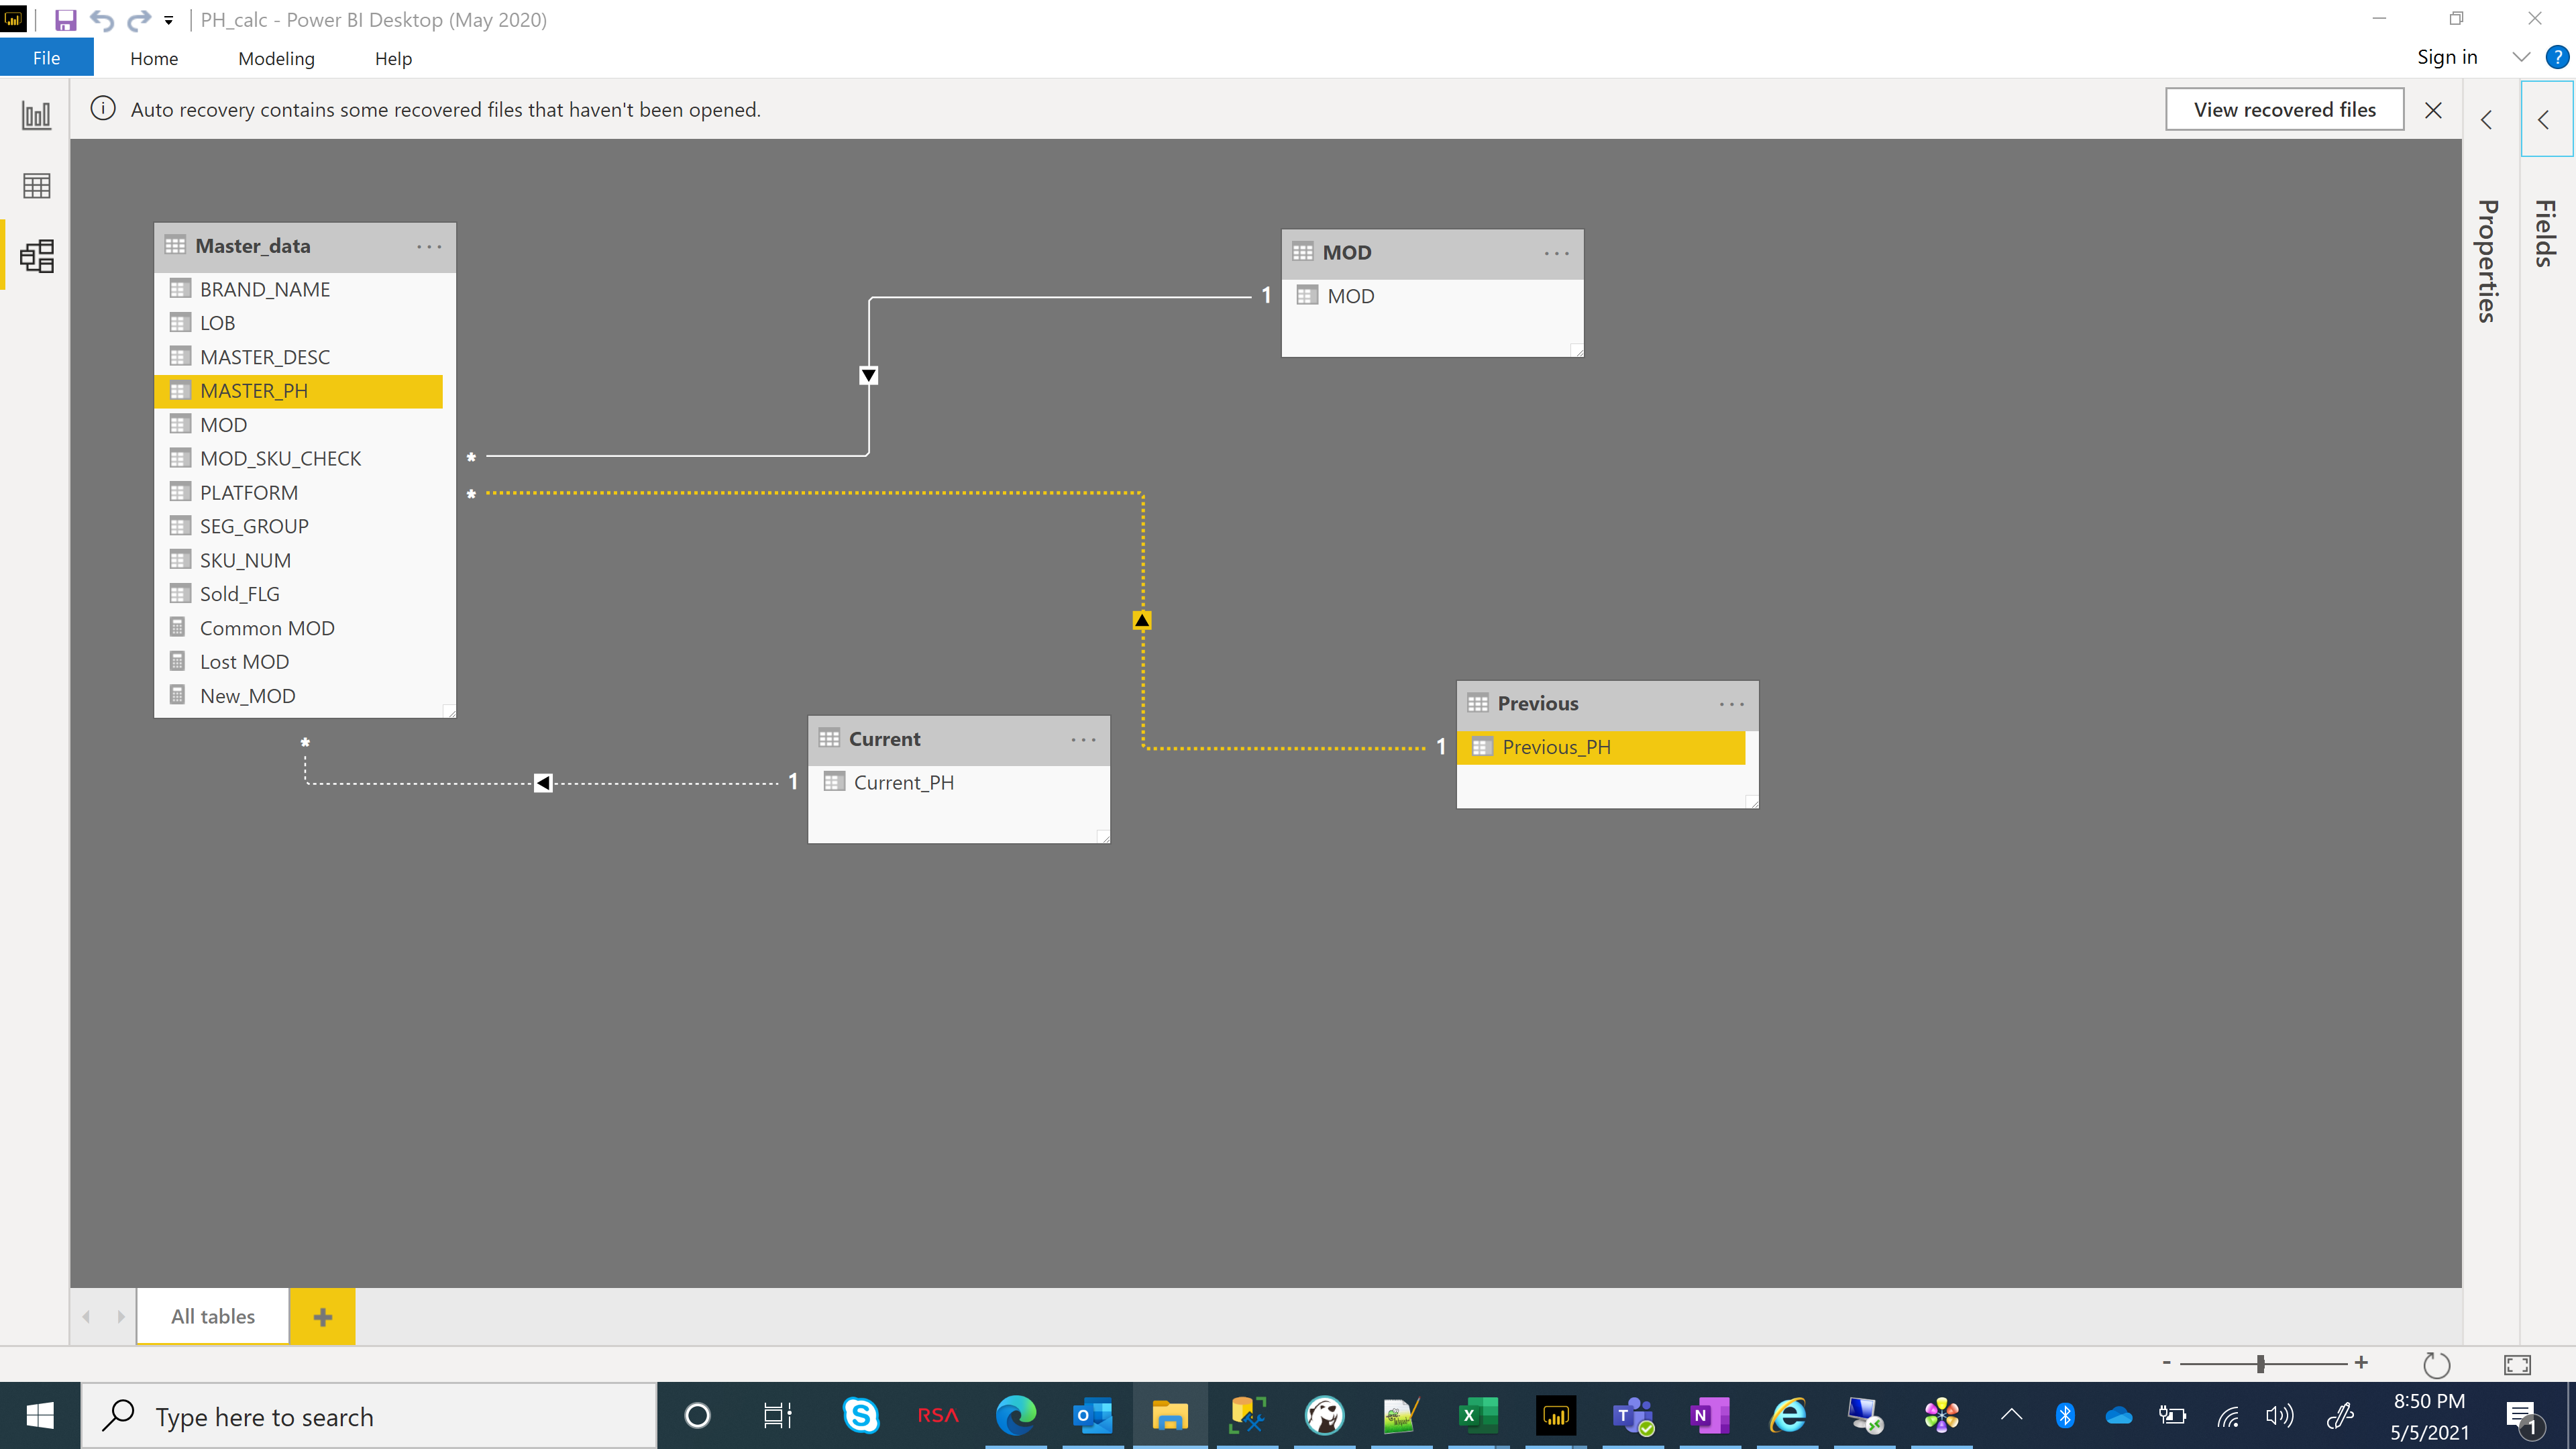Click the Fit to screen icon
This screenshot has width=2576, height=1449.
point(2517,1364)
